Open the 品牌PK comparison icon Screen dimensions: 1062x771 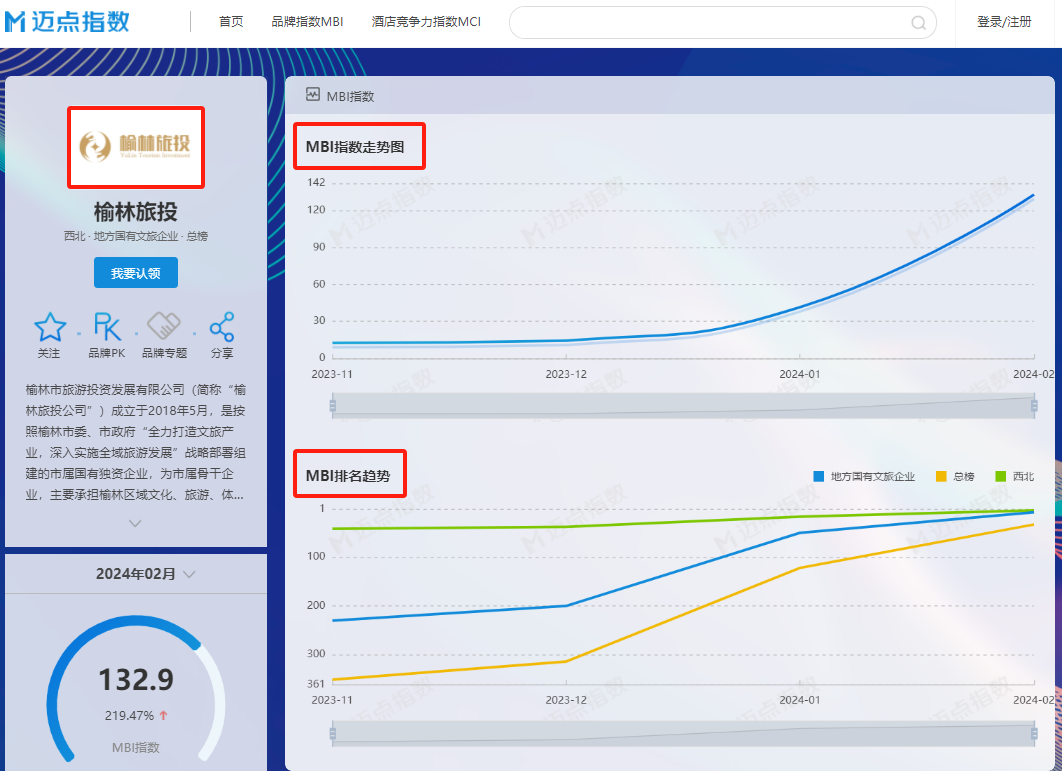(107, 327)
